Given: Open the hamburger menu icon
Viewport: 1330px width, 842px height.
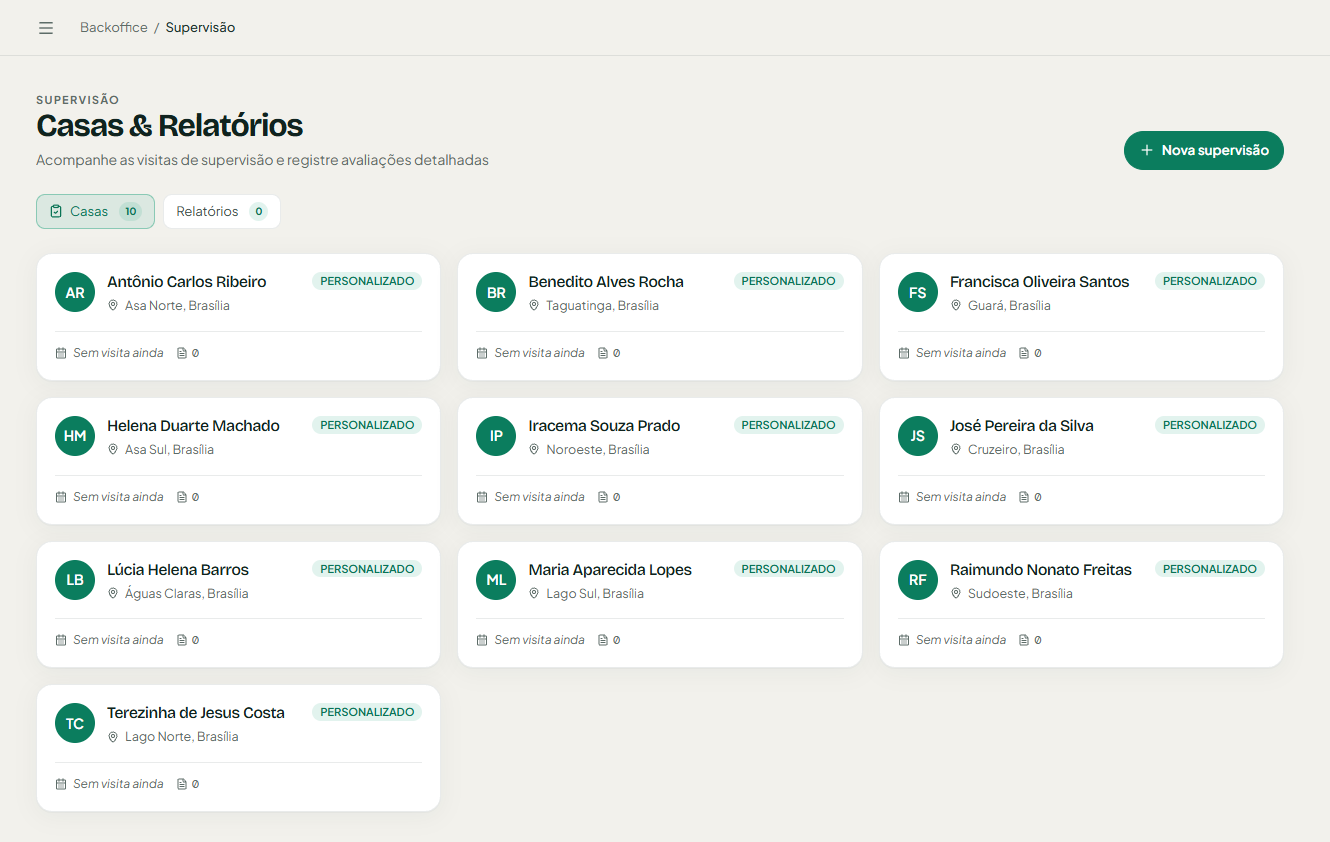Looking at the screenshot, I should 46,28.
